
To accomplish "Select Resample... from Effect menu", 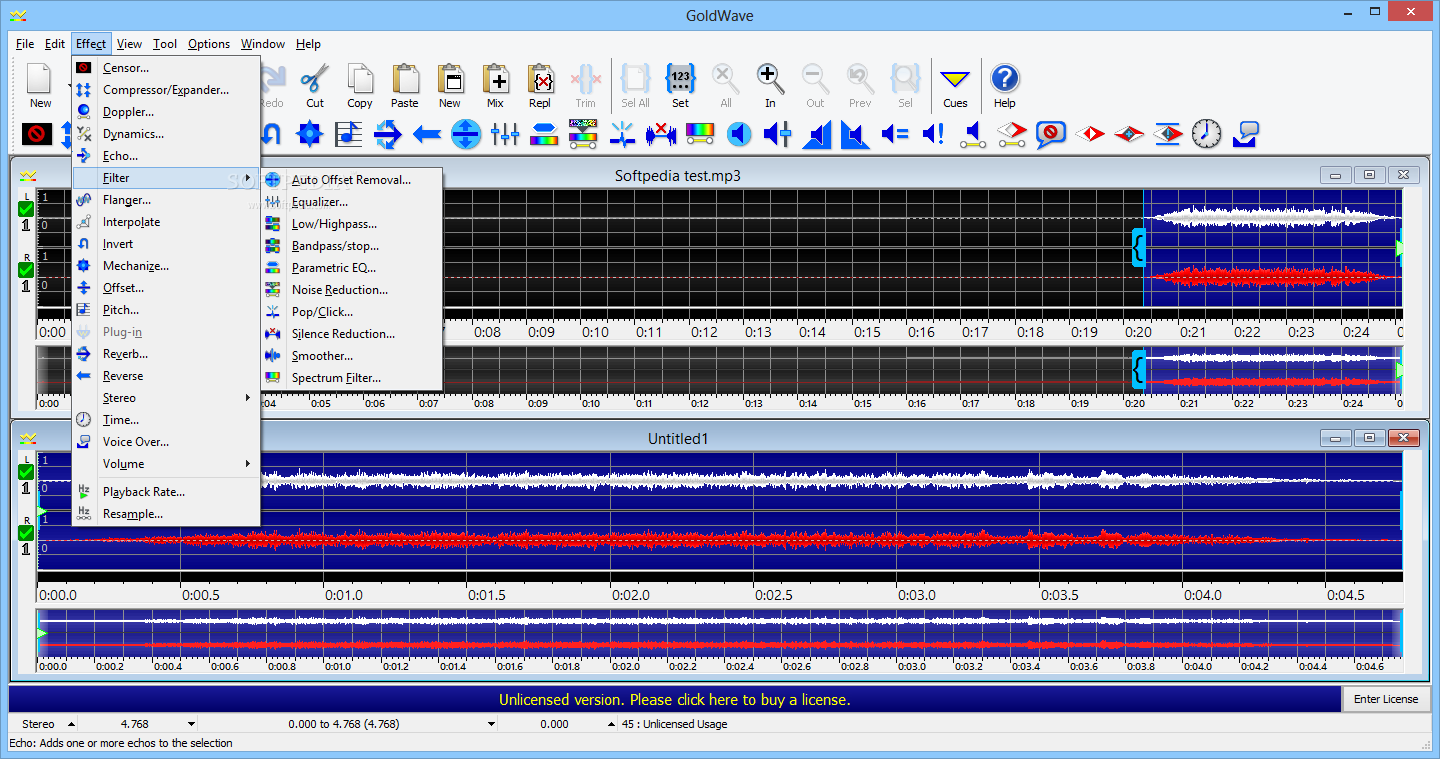I will click(165, 514).
